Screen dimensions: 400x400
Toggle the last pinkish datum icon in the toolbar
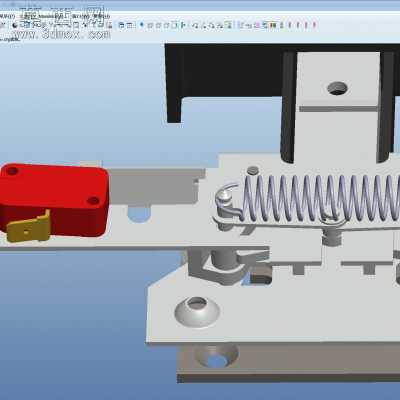(314, 25)
